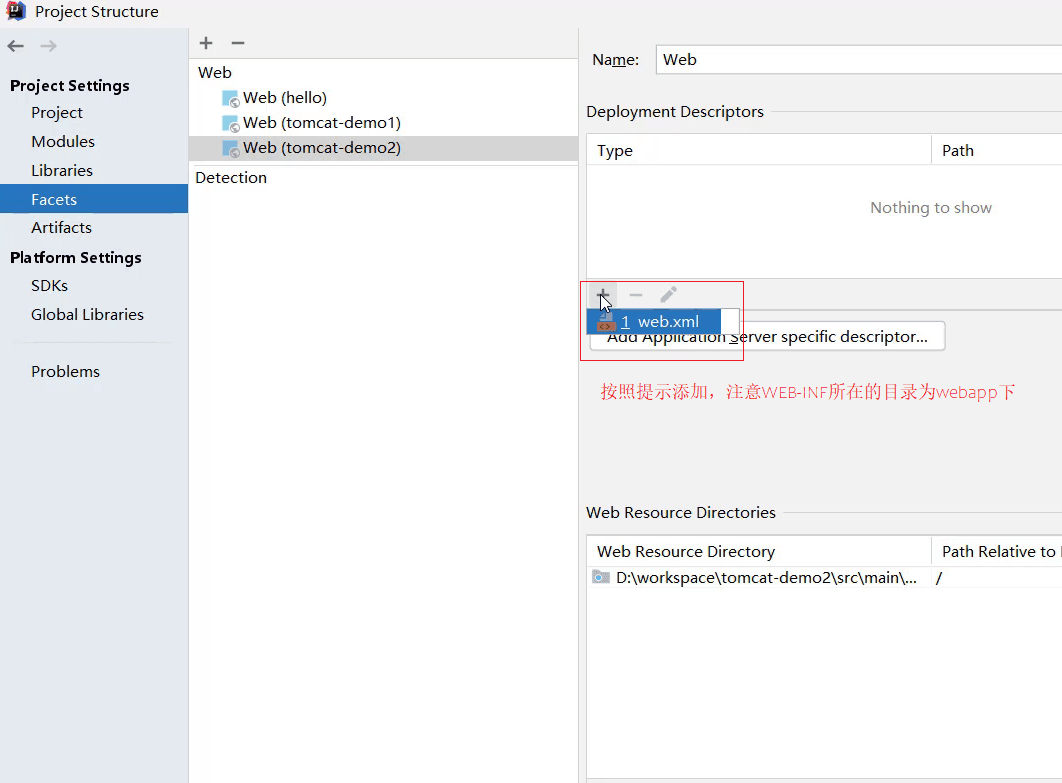This screenshot has width=1062, height=783.
Task: Click the remove descriptor minus icon
Action: tap(636, 295)
